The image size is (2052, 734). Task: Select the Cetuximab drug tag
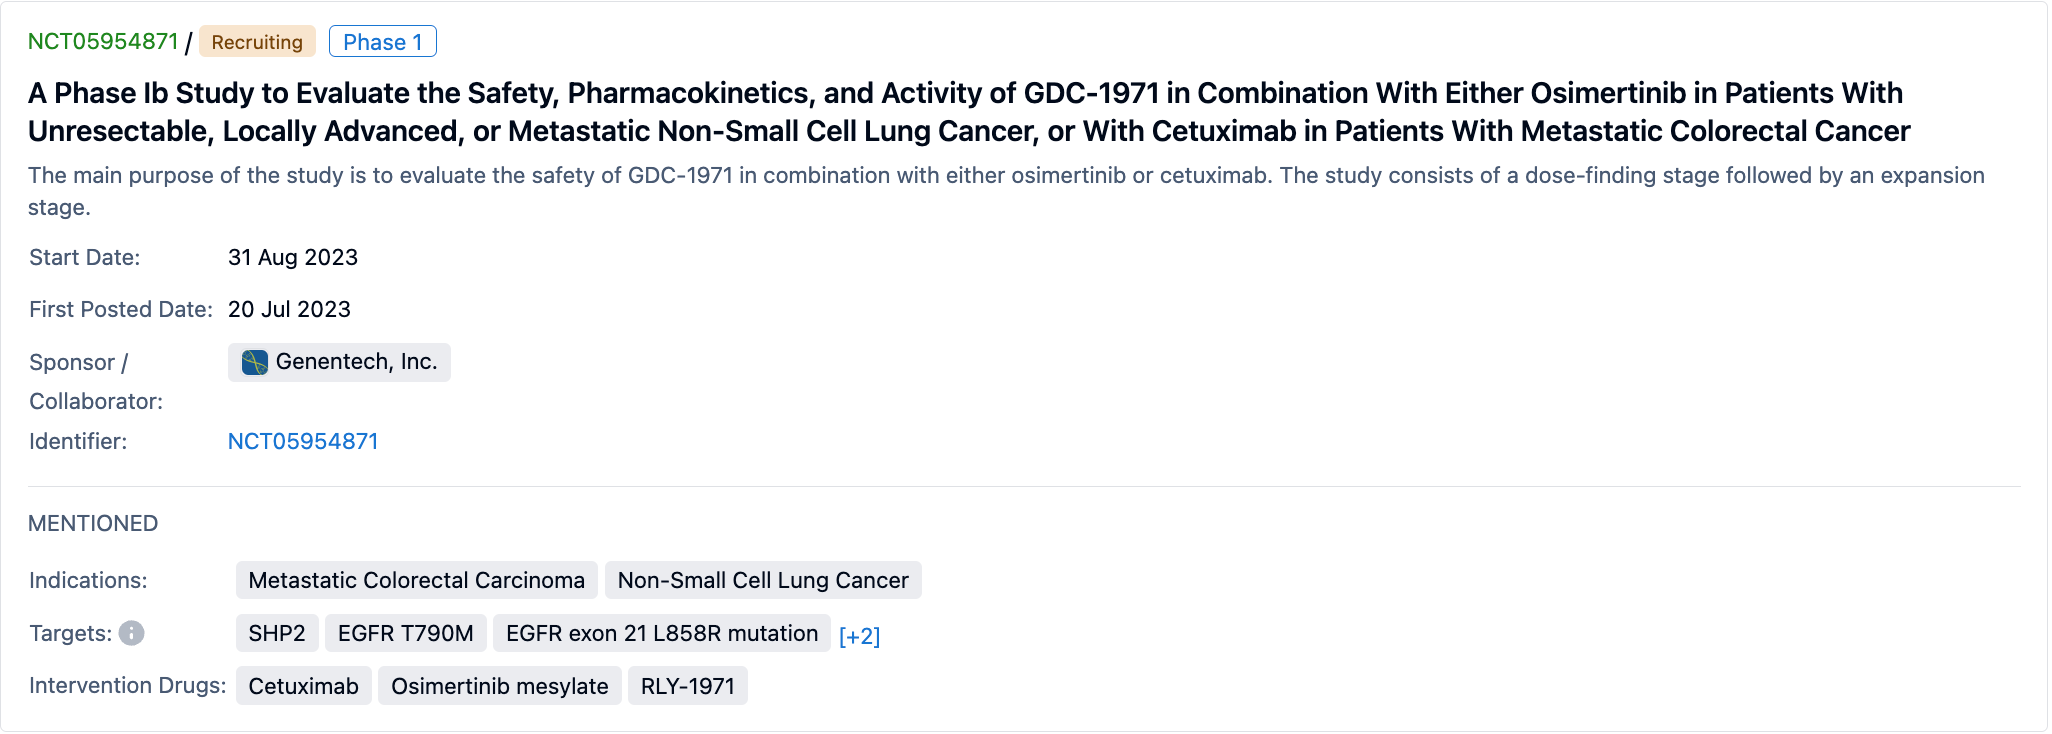point(303,686)
